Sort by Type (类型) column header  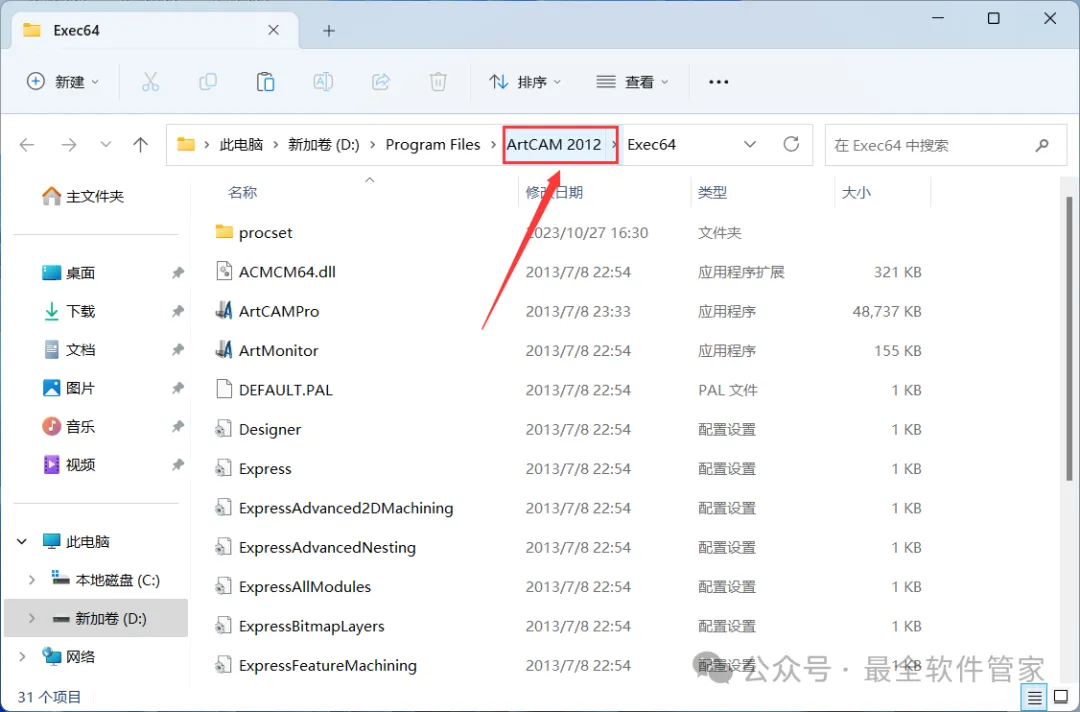tap(712, 193)
